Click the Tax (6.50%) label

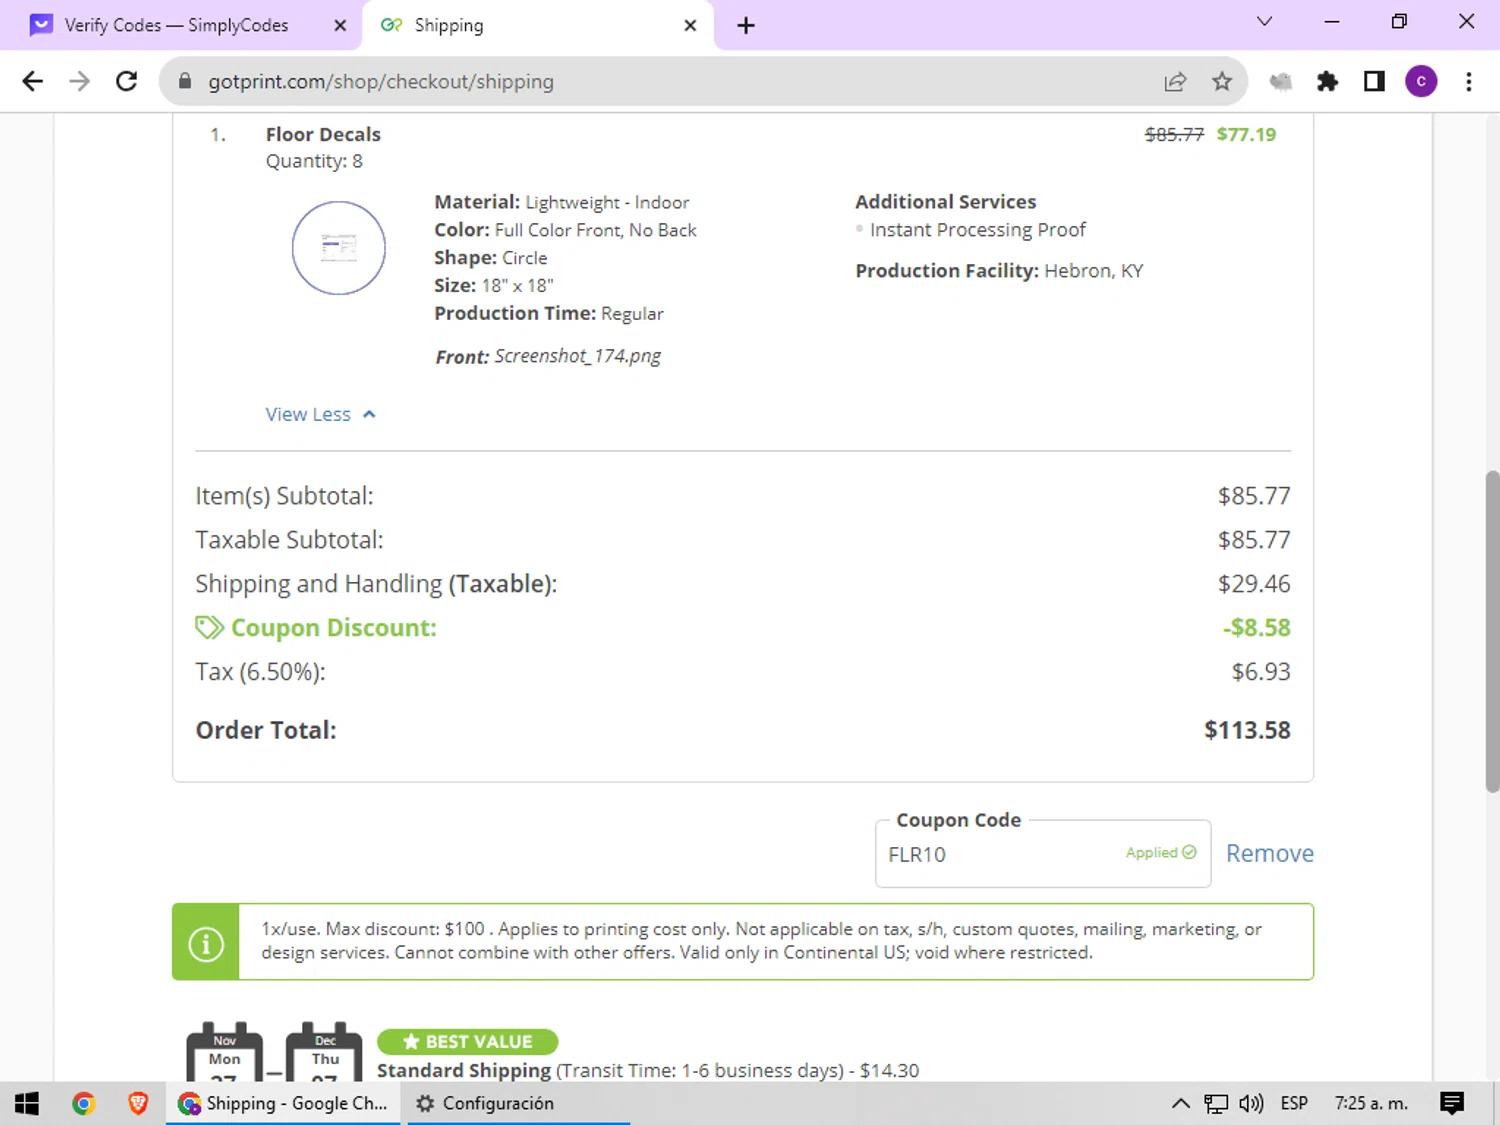coord(260,672)
